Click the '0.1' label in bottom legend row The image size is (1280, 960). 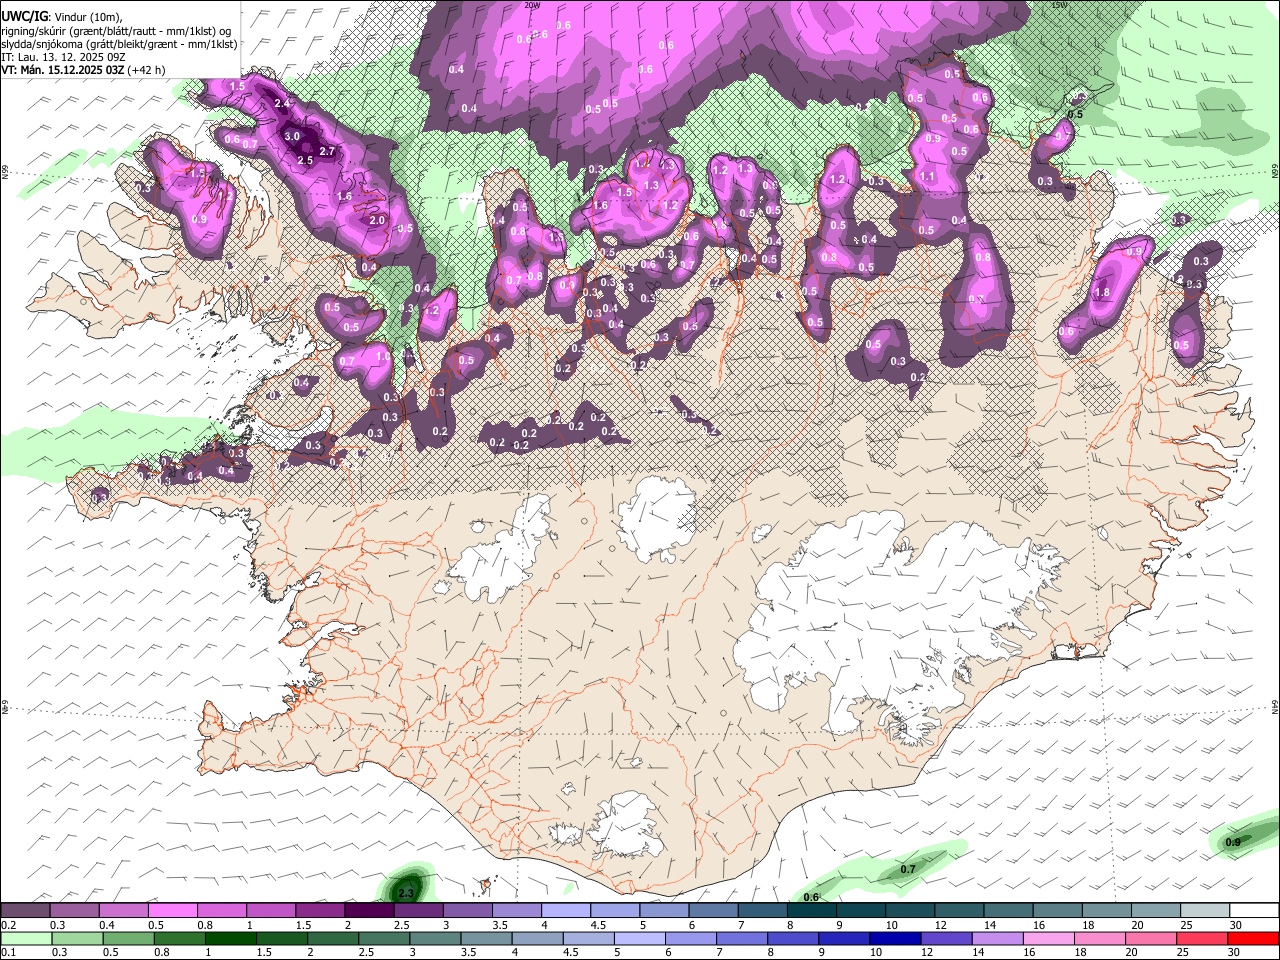(8, 952)
